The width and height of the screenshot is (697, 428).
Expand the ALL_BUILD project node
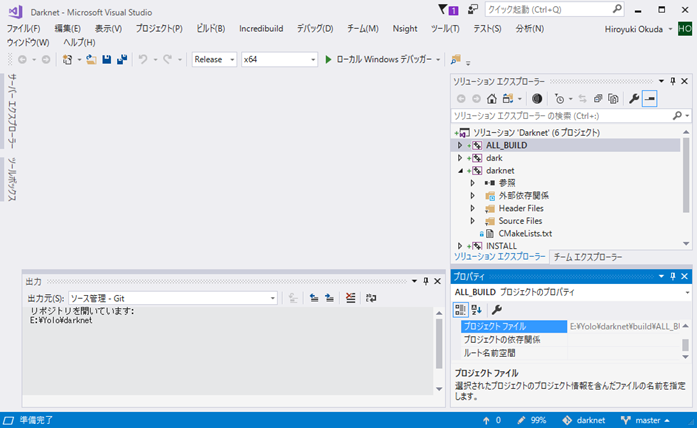pyautogui.click(x=460, y=145)
